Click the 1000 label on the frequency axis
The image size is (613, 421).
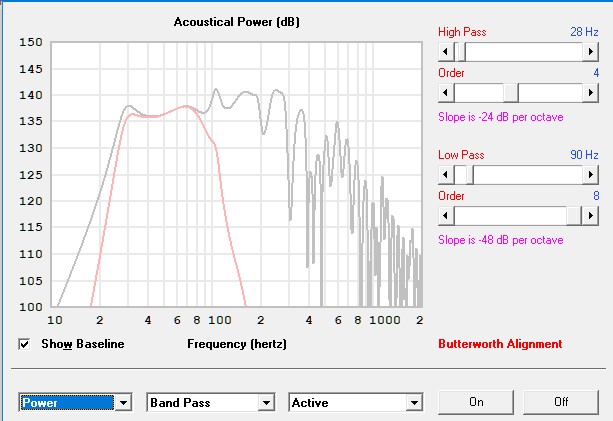click(x=385, y=321)
